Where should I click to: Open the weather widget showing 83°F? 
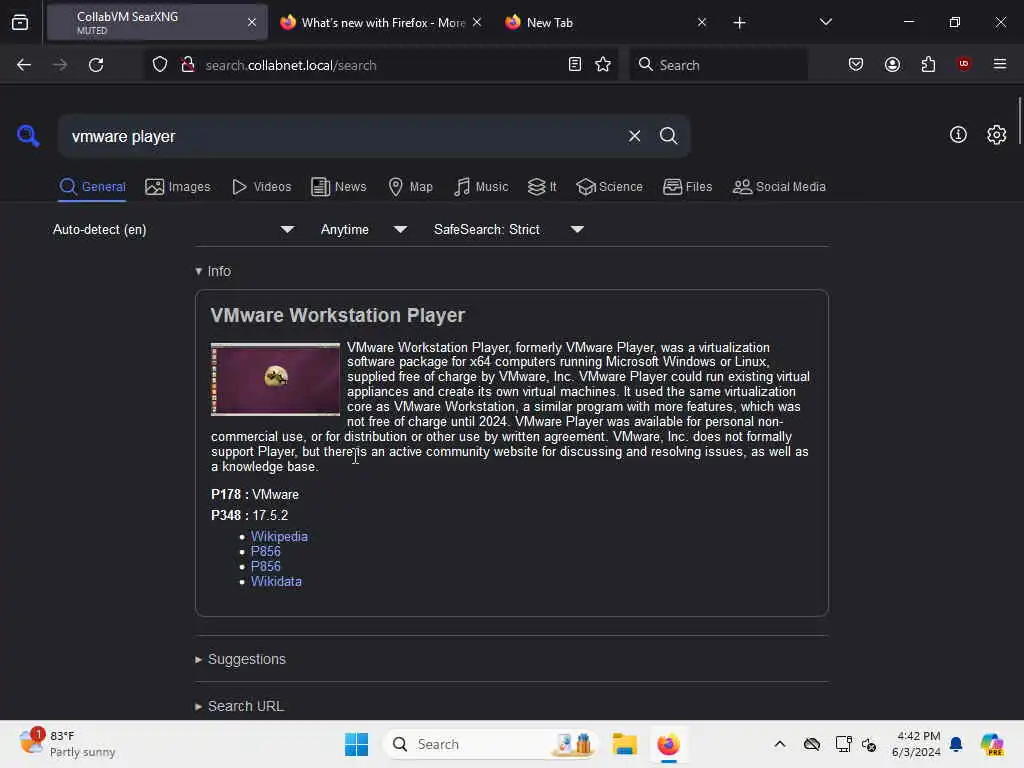pyautogui.click(x=67, y=744)
